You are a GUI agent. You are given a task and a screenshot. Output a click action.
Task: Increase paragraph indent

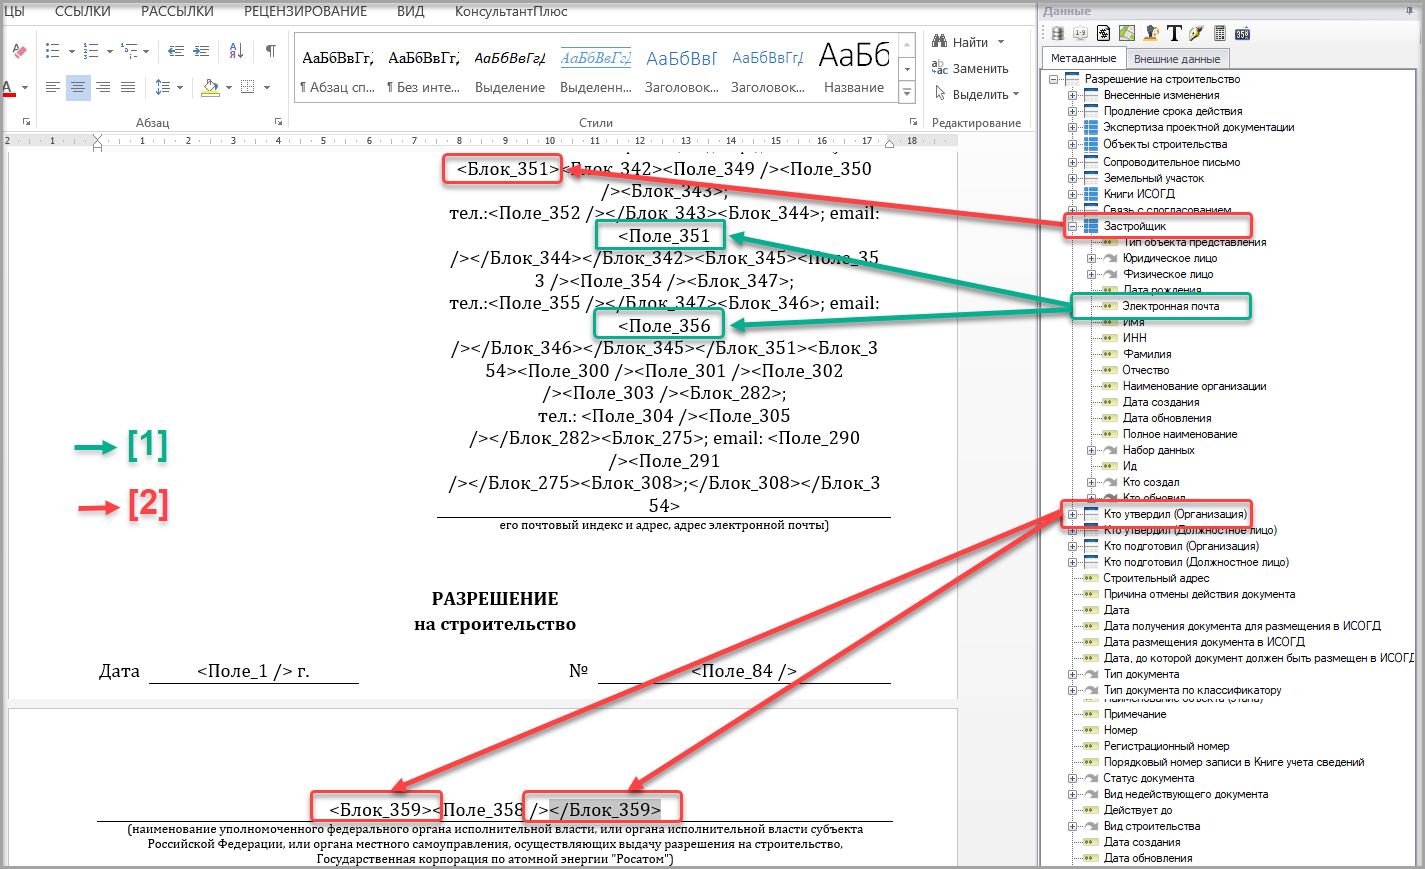[201, 51]
